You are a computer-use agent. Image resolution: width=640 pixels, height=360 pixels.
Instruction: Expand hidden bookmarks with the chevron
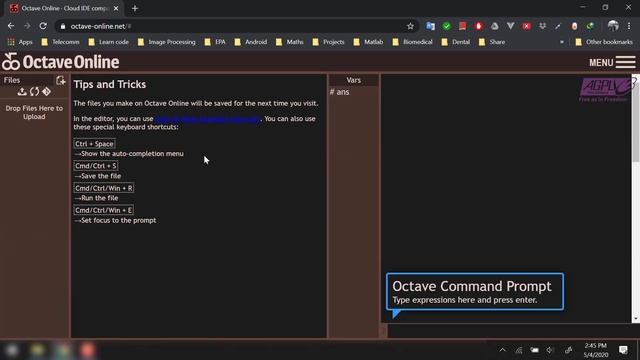coord(562,42)
